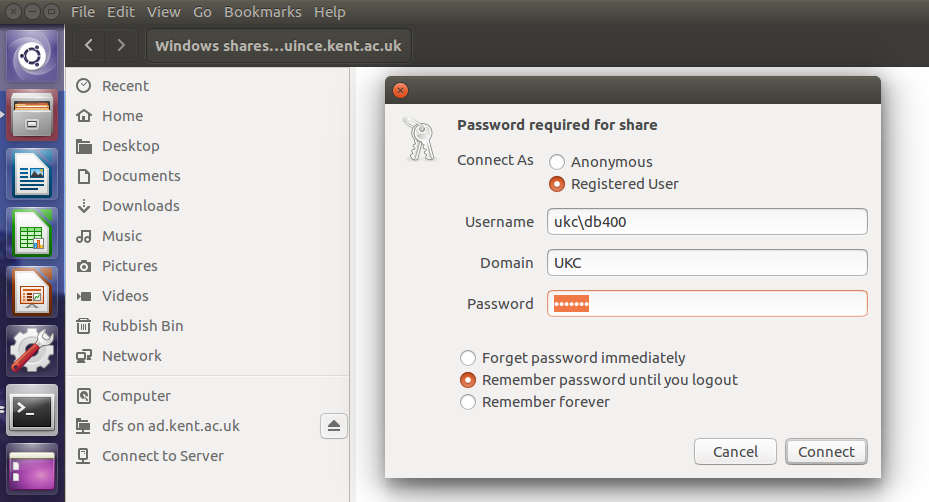
Task: Click the back navigation arrow
Action: pyautogui.click(x=90, y=45)
